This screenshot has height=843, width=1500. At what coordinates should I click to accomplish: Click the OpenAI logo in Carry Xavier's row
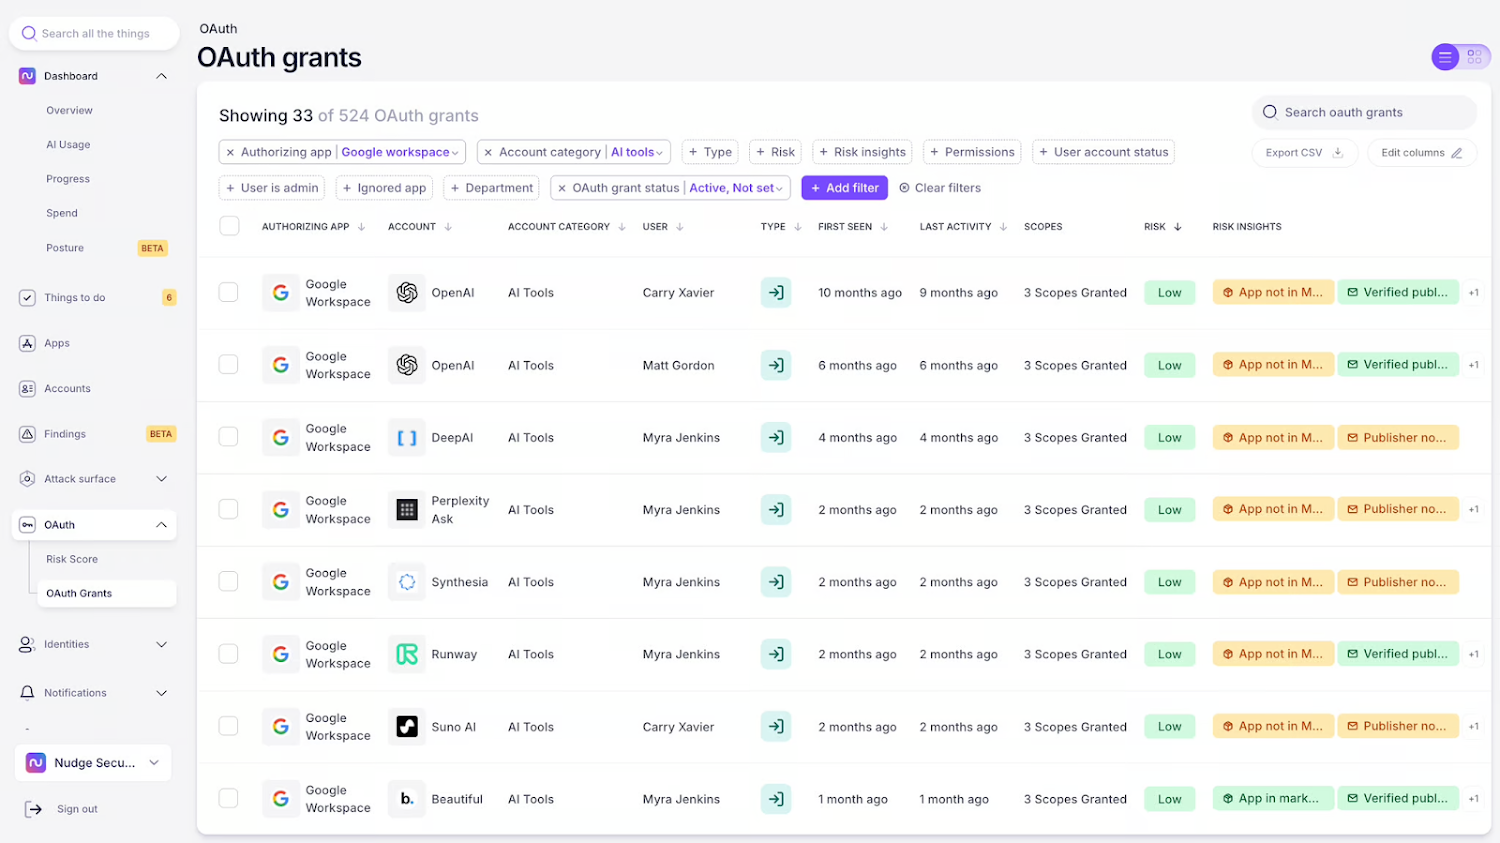pyautogui.click(x=406, y=293)
